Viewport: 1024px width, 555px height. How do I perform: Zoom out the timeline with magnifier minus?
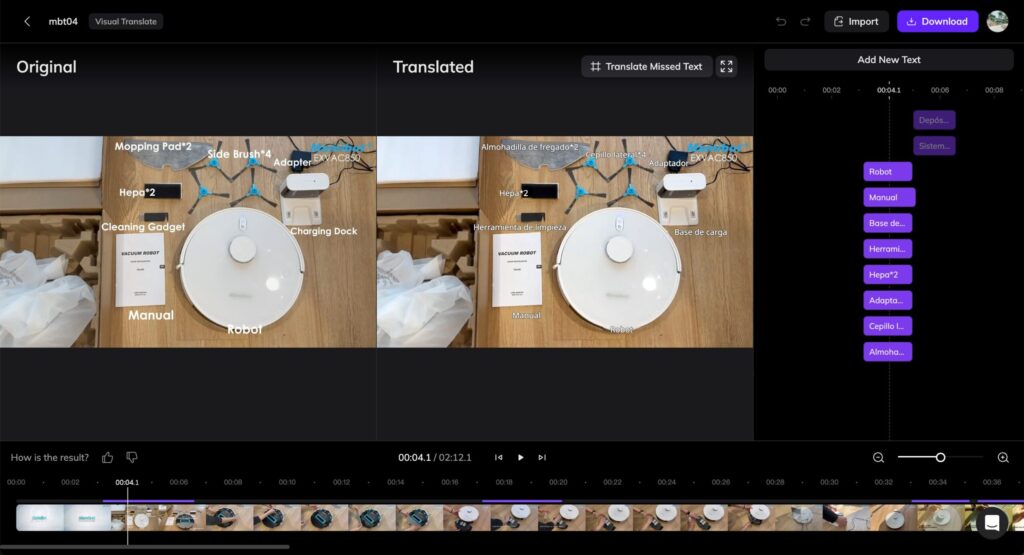pyautogui.click(x=878, y=458)
